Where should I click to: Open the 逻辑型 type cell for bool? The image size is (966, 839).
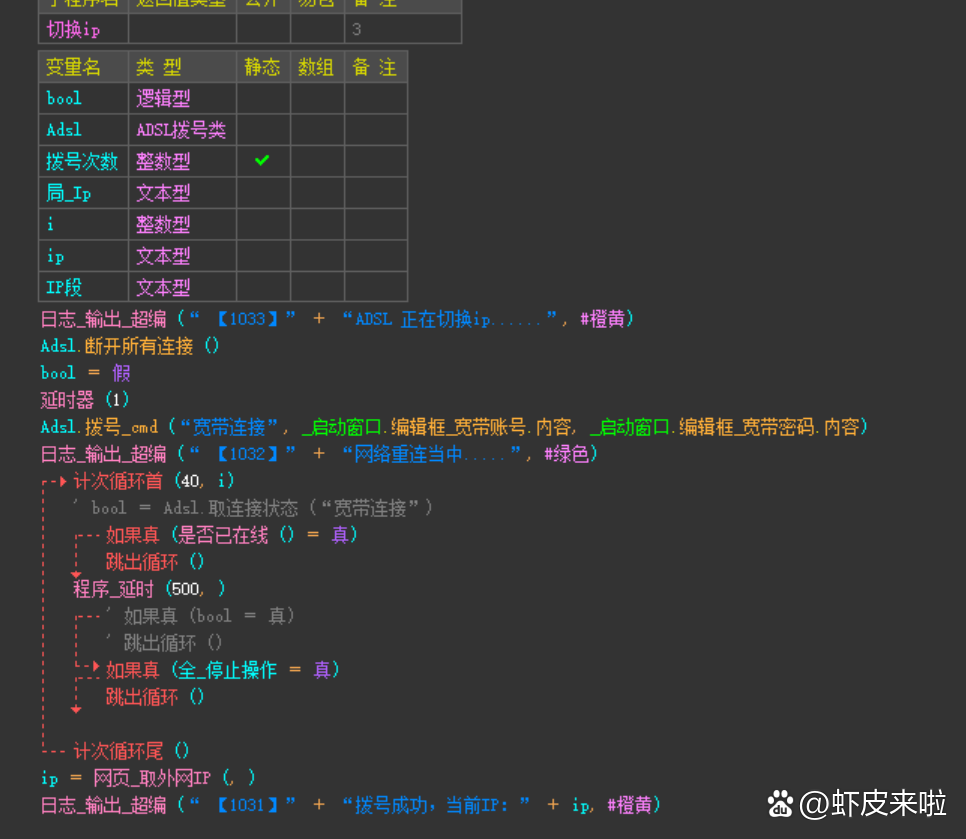(x=163, y=98)
